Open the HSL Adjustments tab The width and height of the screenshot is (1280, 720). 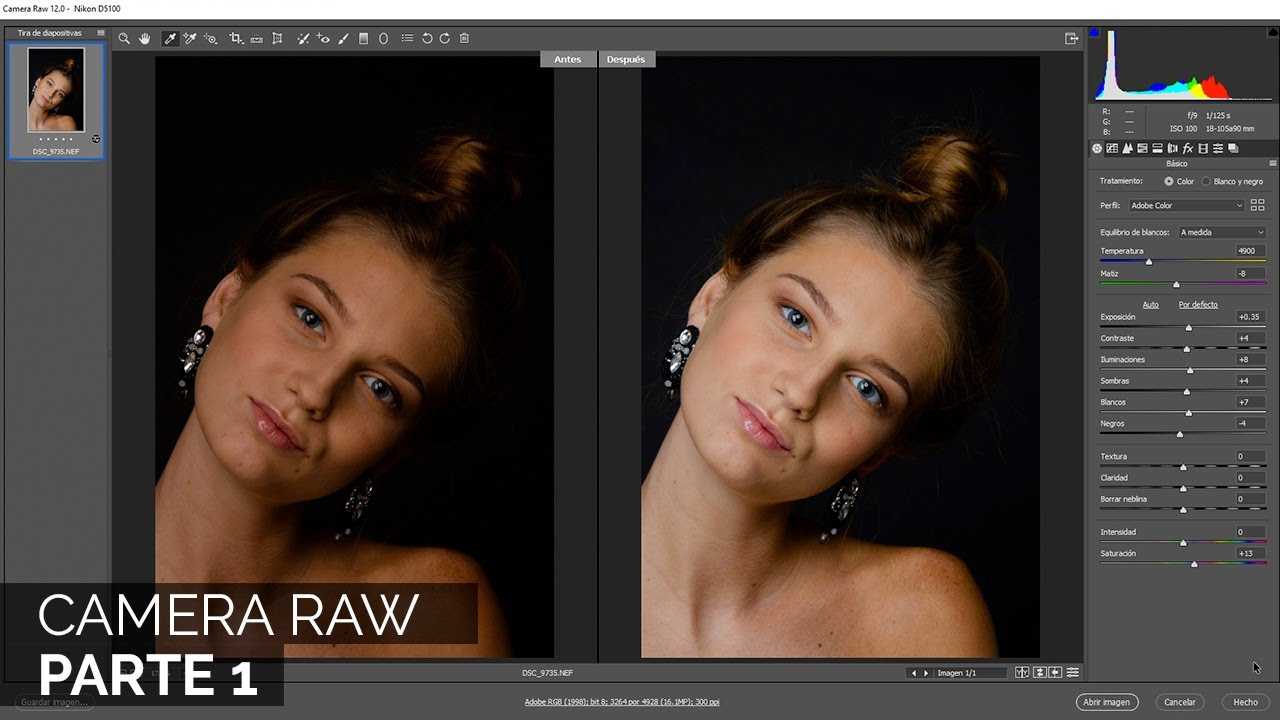coord(1142,148)
